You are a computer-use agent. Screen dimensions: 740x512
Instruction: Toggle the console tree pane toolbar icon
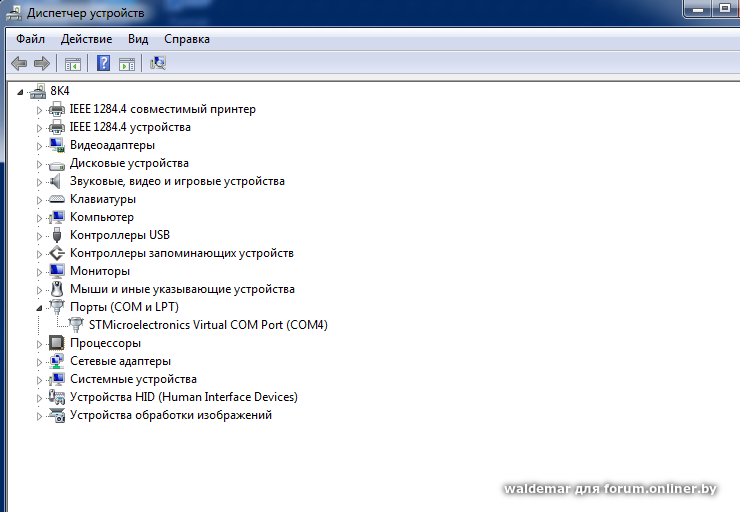pos(73,63)
